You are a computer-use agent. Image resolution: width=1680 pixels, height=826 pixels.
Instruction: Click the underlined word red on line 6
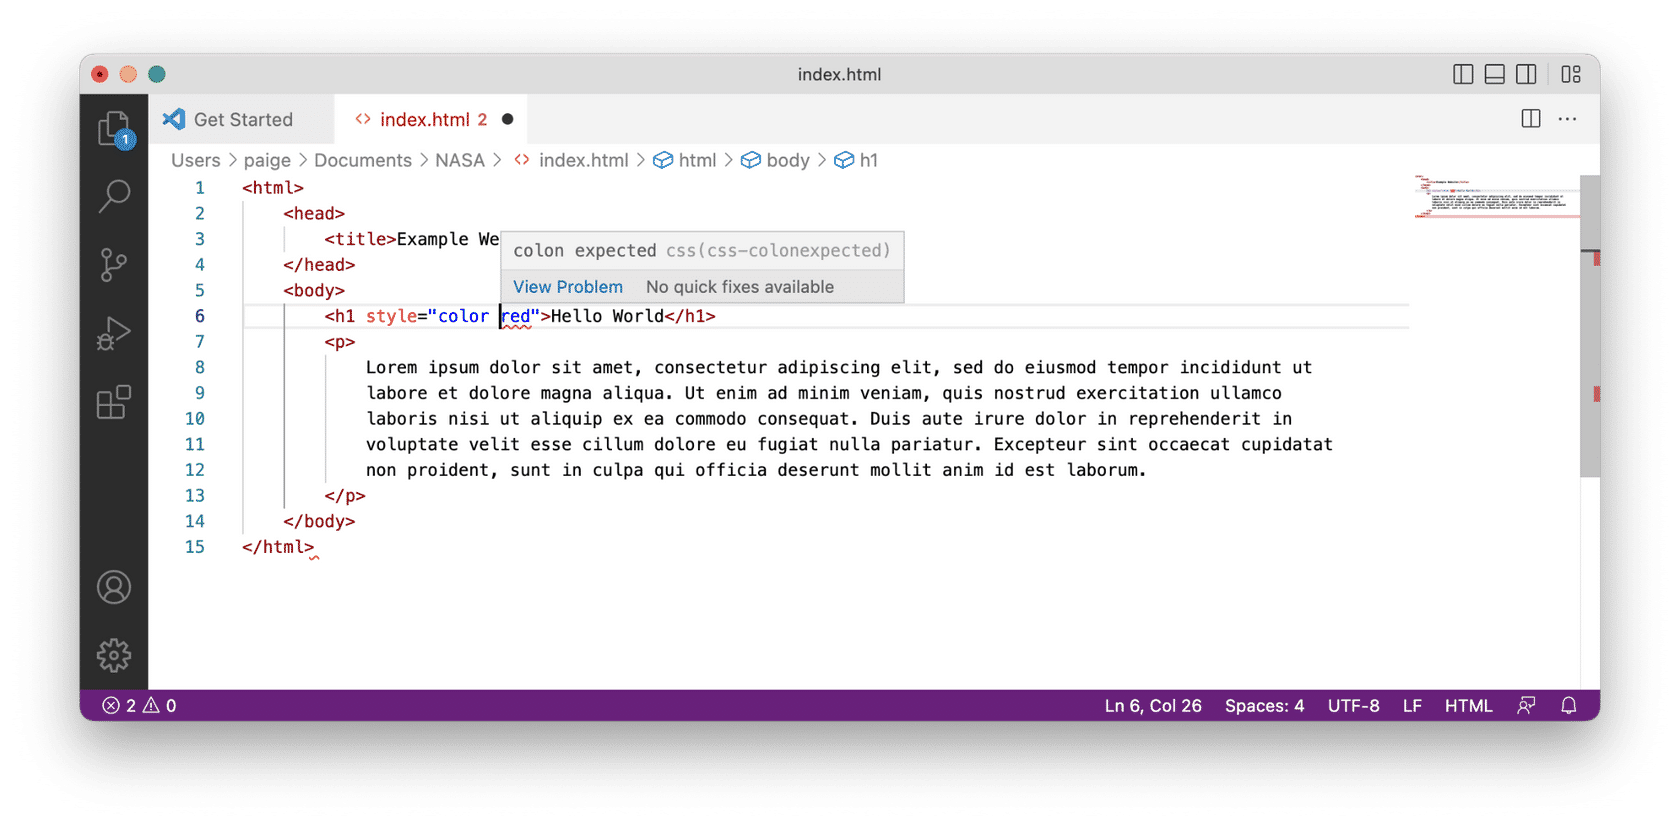point(516,316)
